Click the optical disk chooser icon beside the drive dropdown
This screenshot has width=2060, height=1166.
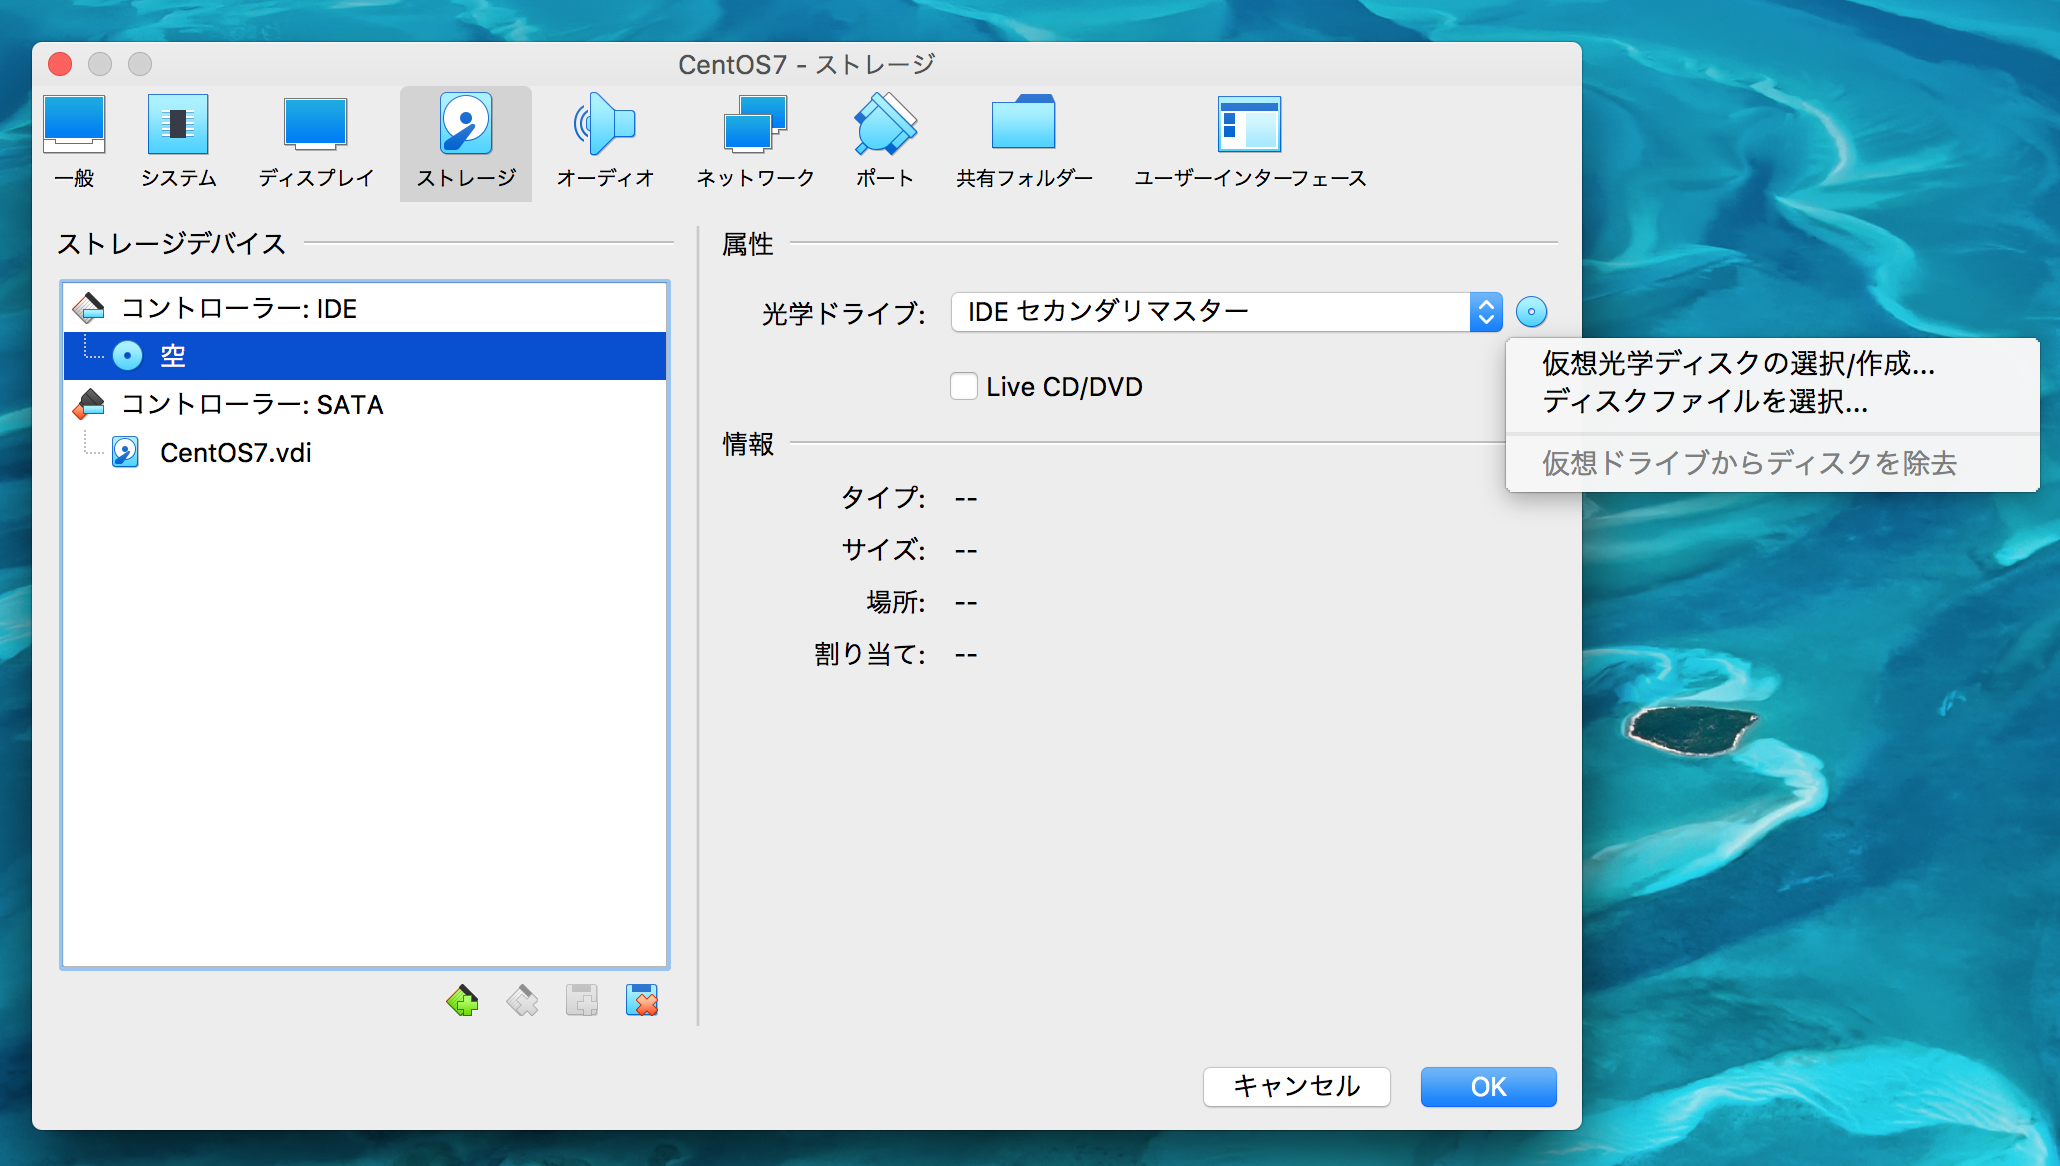coord(1532,311)
